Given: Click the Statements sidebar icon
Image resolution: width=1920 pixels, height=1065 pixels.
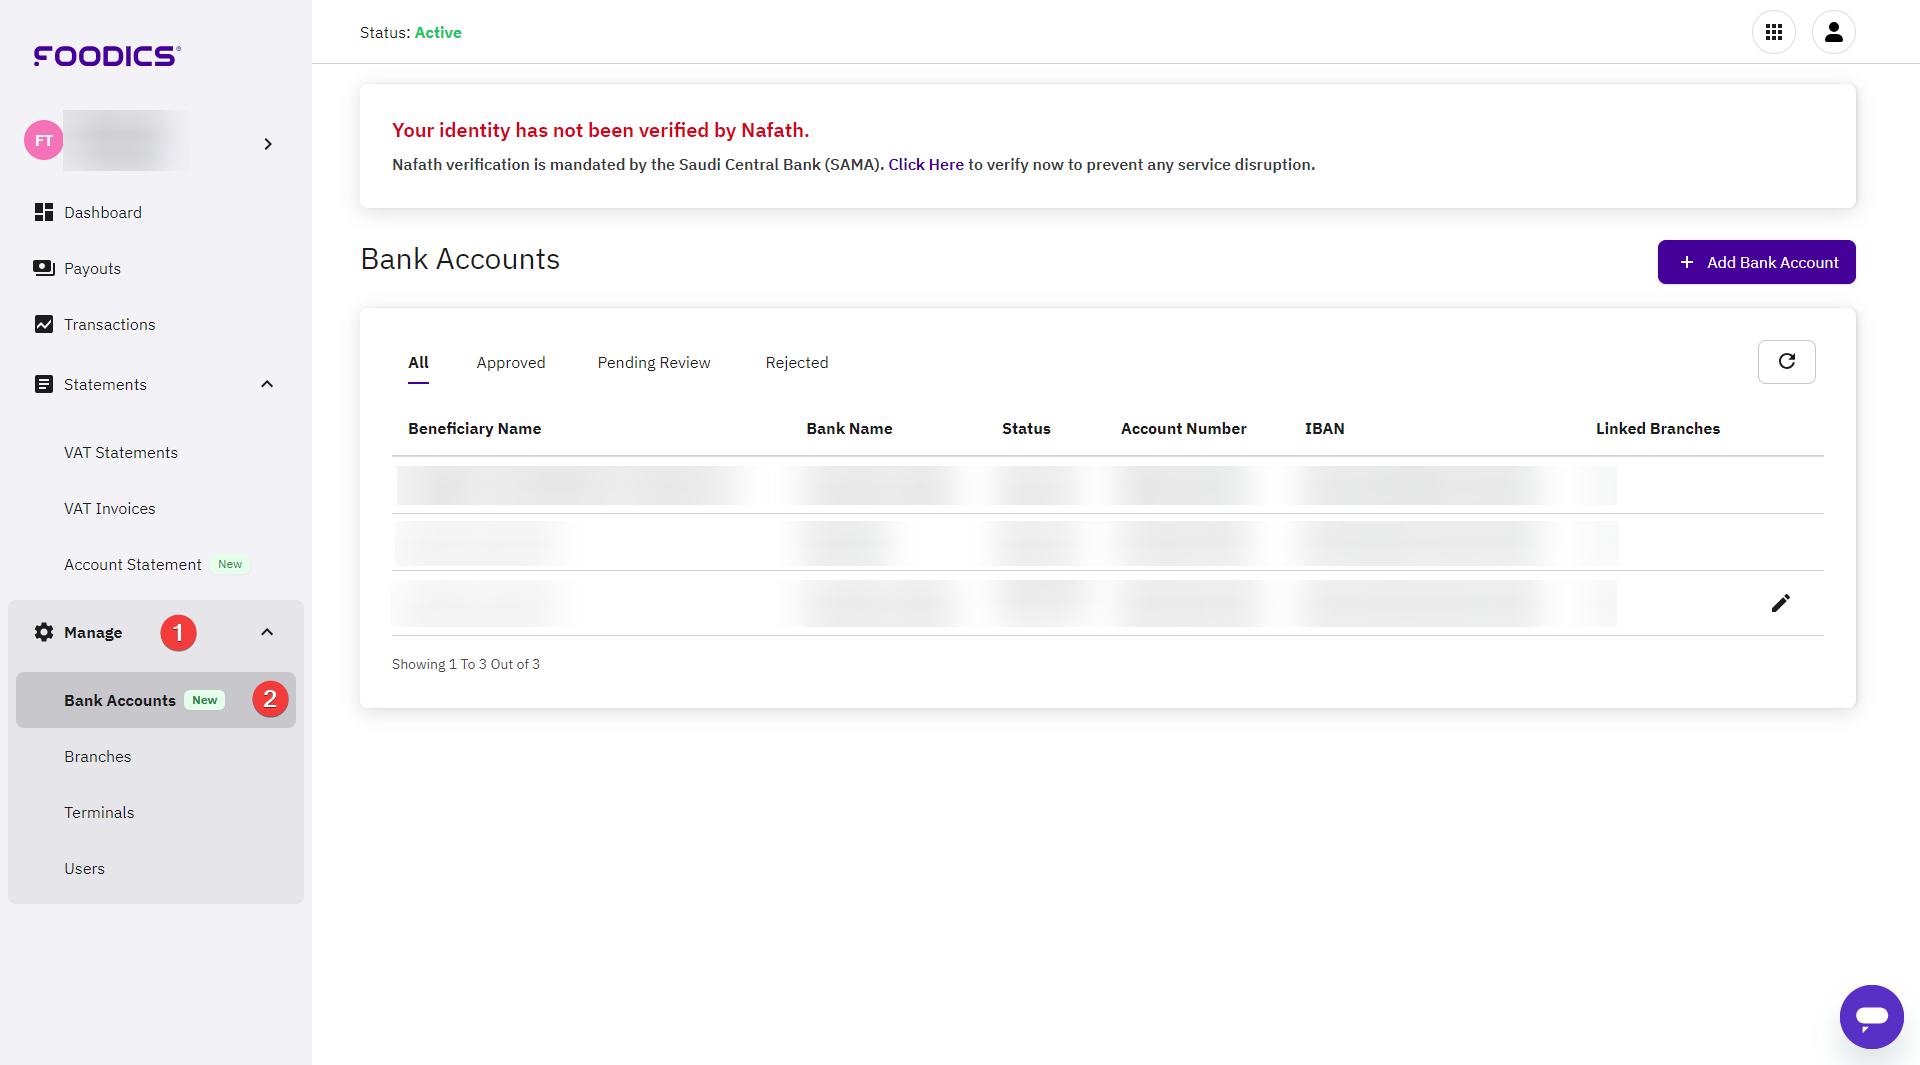Looking at the screenshot, I should coord(43,384).
